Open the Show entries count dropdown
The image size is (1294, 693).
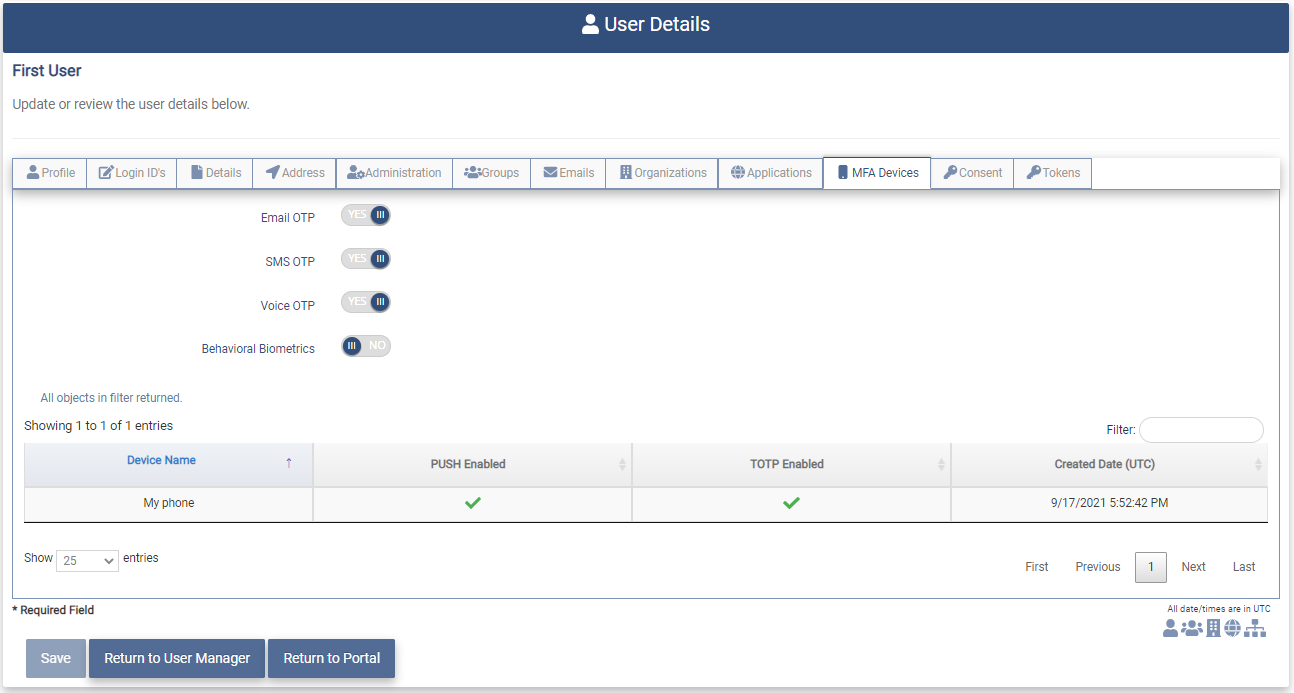tap(87, 560)
